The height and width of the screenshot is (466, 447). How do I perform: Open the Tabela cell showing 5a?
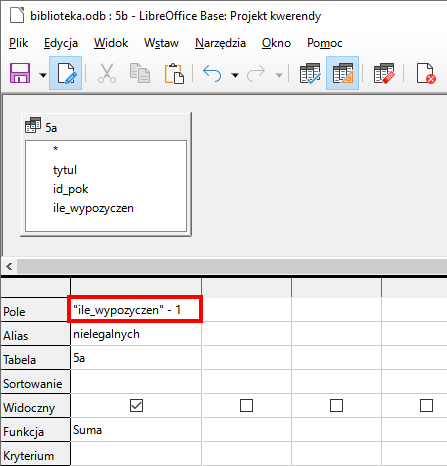pos(136,358)
